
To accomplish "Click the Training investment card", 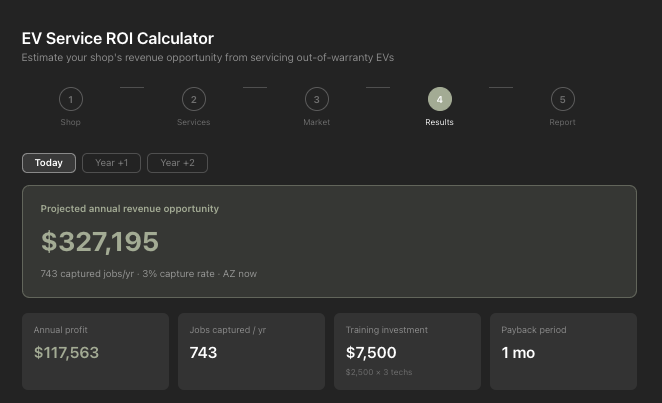I will [x=407, y=351].
